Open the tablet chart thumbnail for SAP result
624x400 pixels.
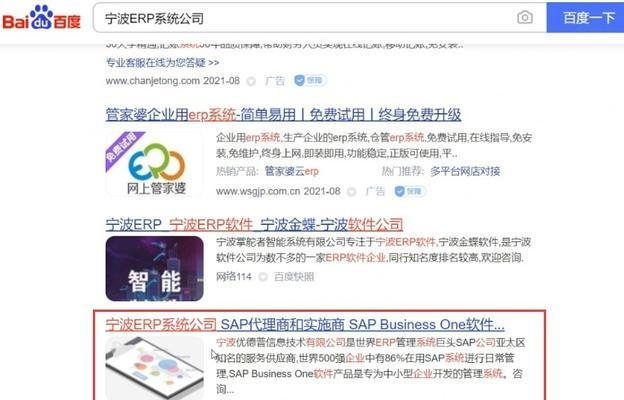coord(154,368)
